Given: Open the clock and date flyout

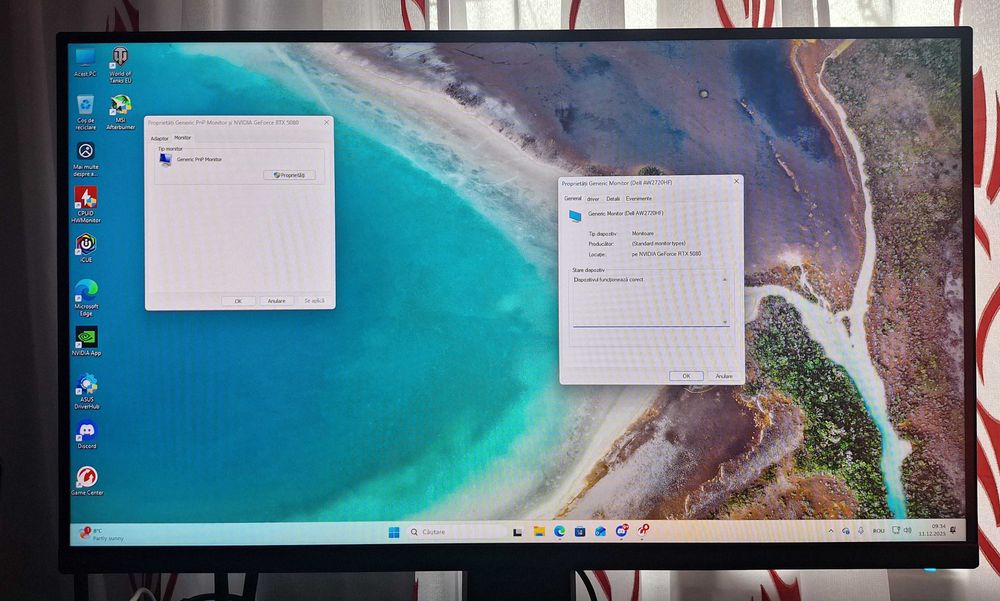Looking at the screenshot, I should [932, 530].
